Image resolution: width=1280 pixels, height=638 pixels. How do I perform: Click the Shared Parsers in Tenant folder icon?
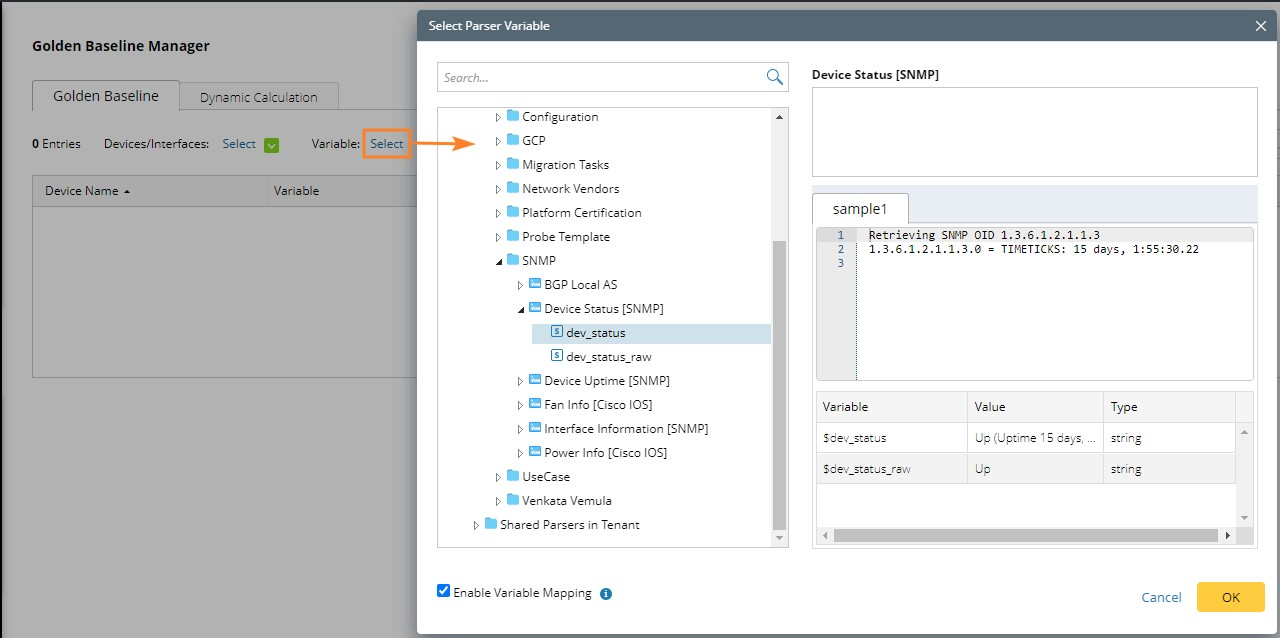pos(491,524)
